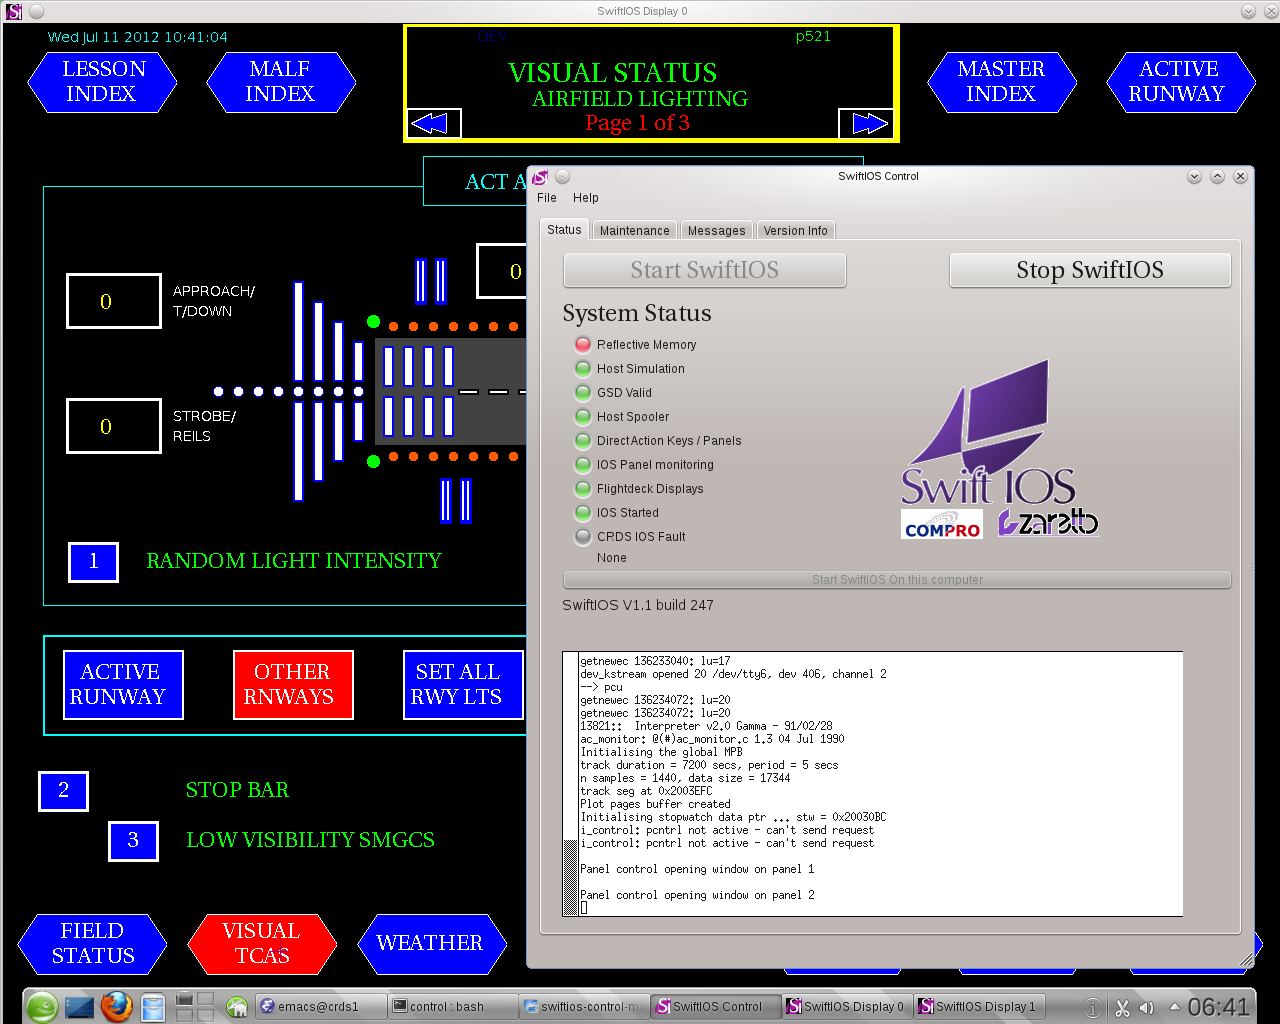Screen dimensions: 1280x1024
Task: Click the clipboard scissors tray icon
Action: pyautogui.click(x=1122, y=1008)
